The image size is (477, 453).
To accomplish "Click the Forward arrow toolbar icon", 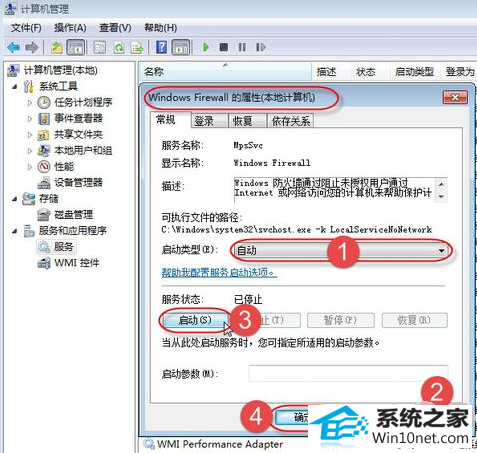I will (32, 48).
